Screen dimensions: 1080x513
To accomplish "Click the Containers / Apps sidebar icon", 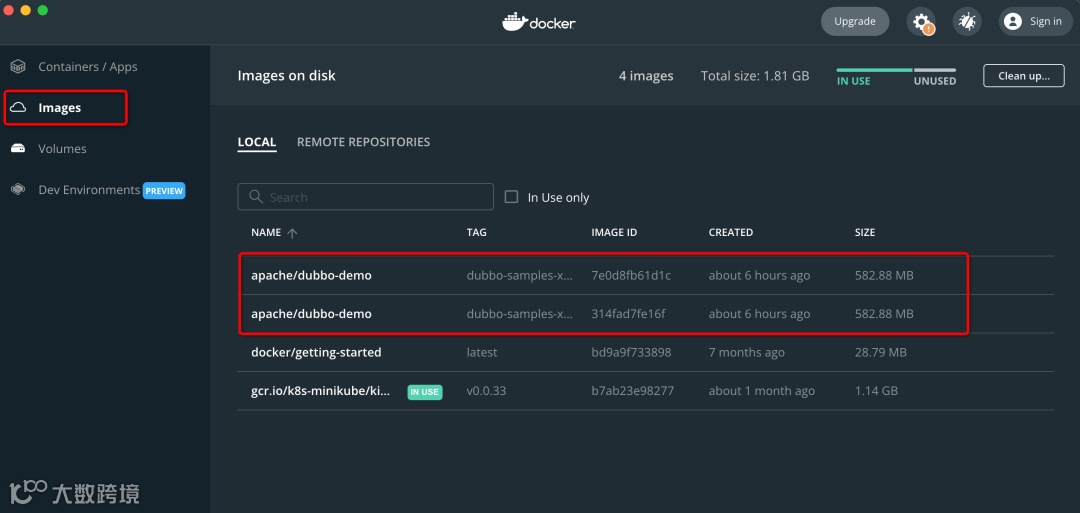I will click(18, 67).
